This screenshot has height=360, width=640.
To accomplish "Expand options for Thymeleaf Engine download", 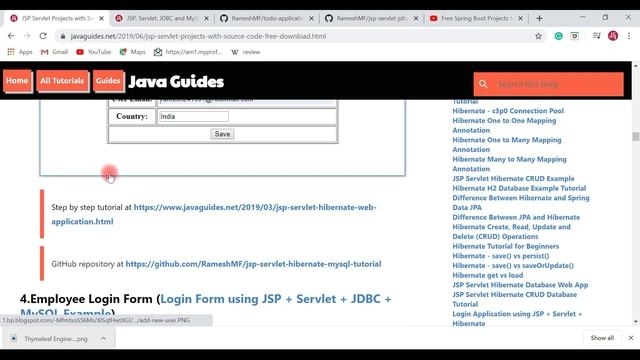I will point(103,338).
